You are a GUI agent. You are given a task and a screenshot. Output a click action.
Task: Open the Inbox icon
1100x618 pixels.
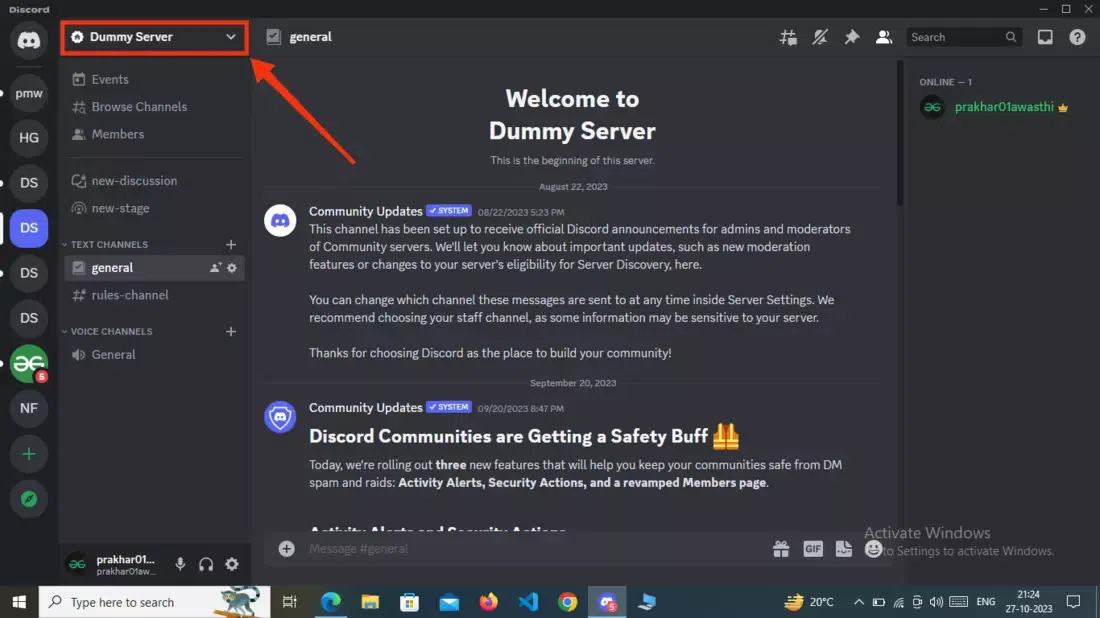(x=1045, y=37)
